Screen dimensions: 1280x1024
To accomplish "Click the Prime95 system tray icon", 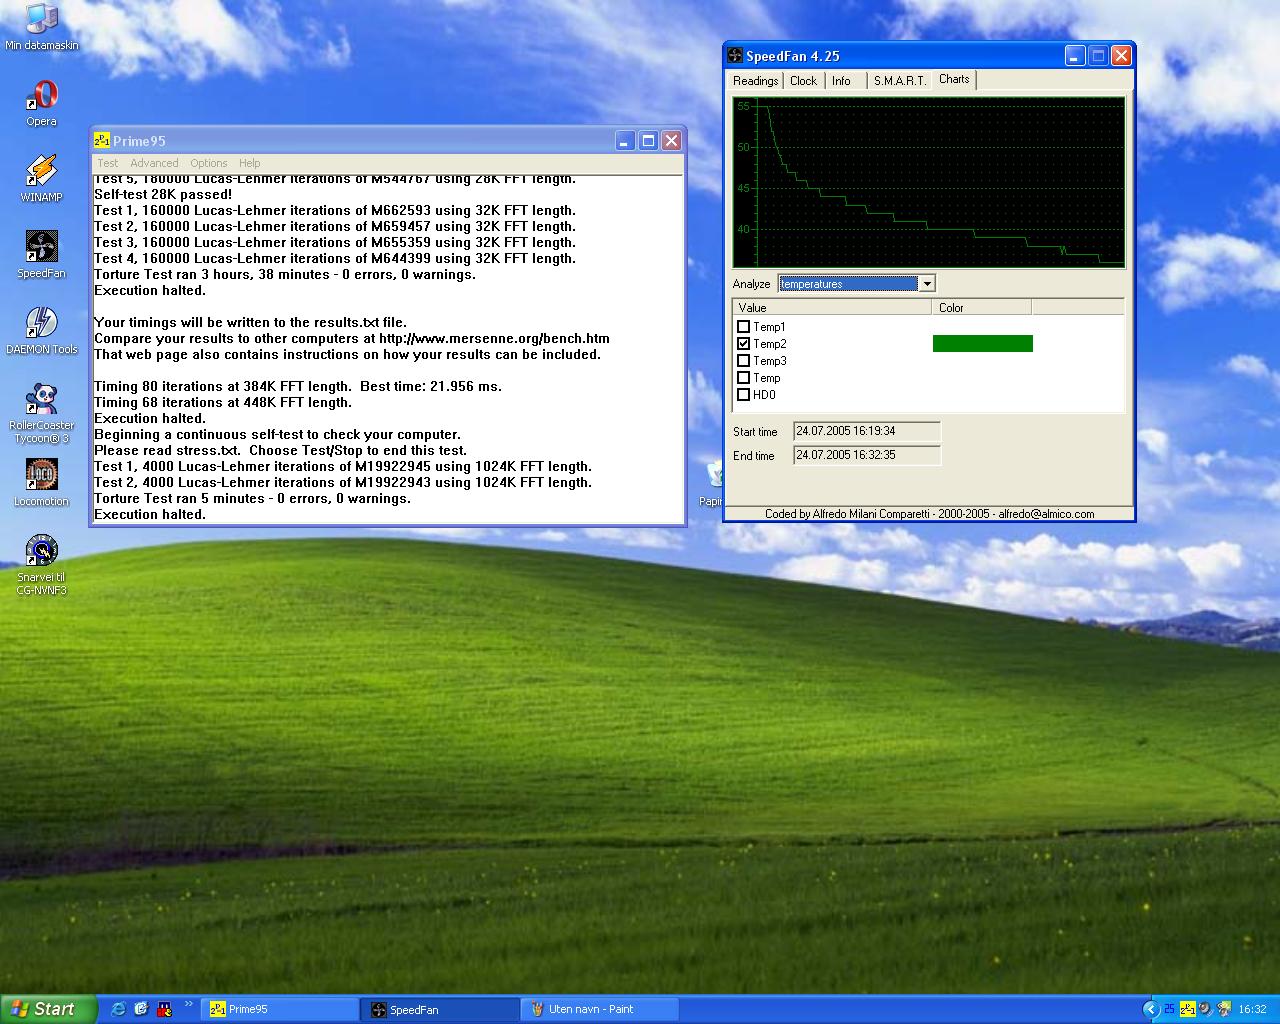I will pos(1188,1009).
